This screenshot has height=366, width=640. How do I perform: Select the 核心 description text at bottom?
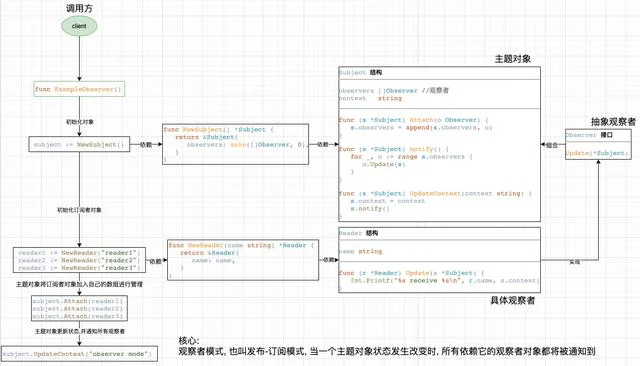click(x=387, y=346)
